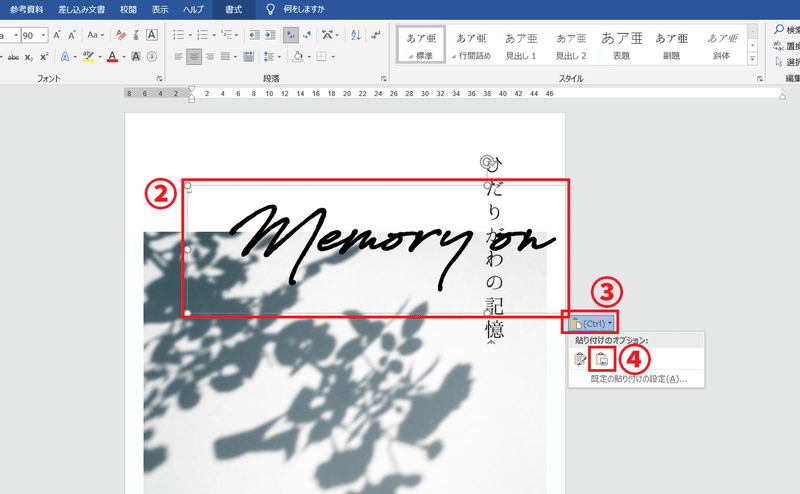Set right-to-left text direction

(307, 35)
